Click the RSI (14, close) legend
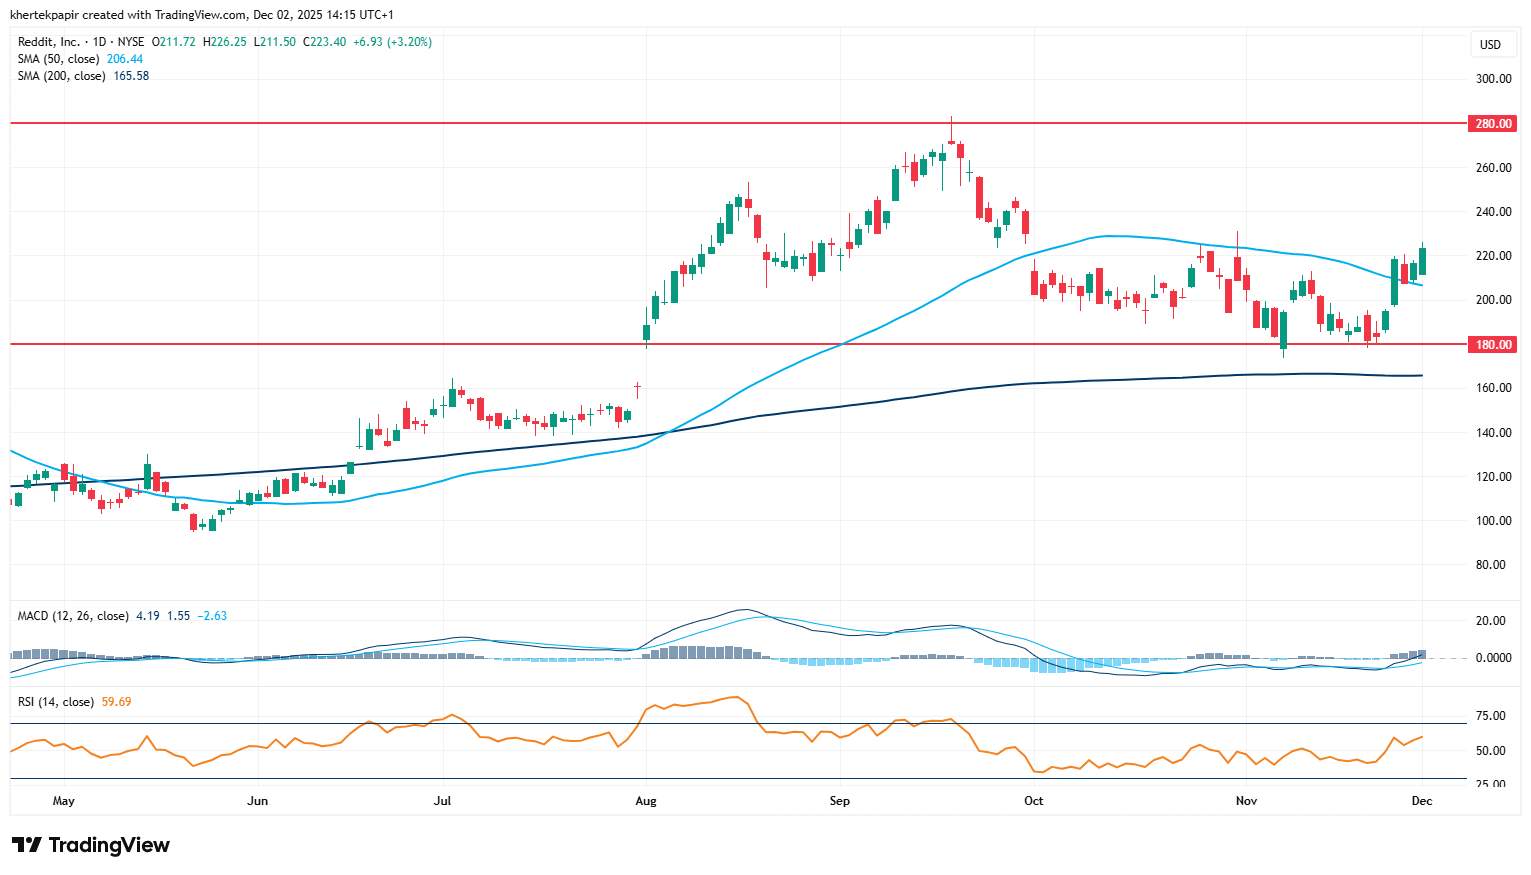The height and width of the screenshot is (875, 1531). [56, 702]
